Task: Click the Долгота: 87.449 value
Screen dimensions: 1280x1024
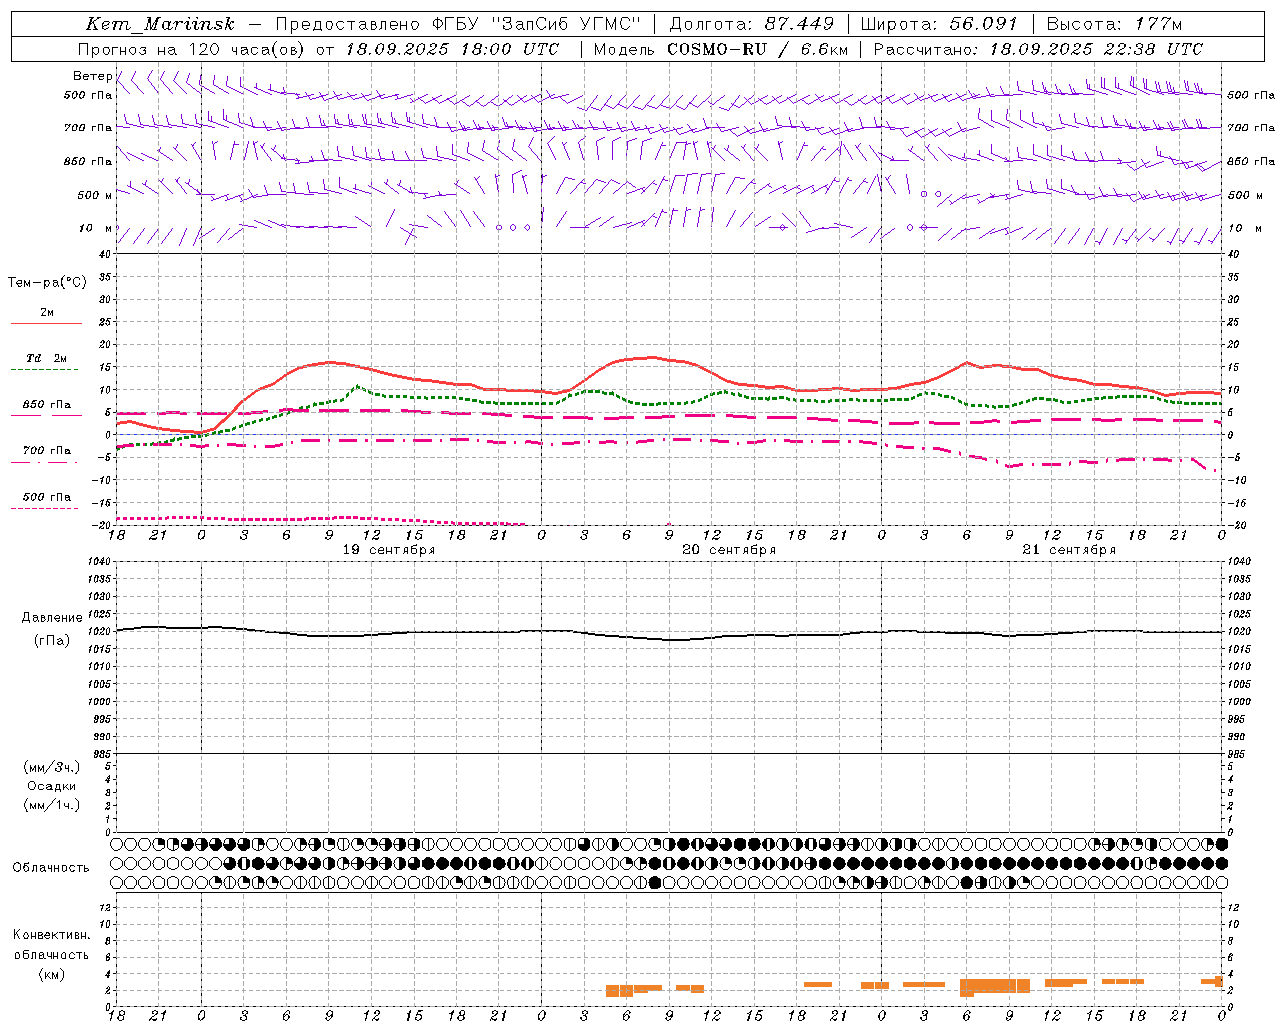Action: 751,24
